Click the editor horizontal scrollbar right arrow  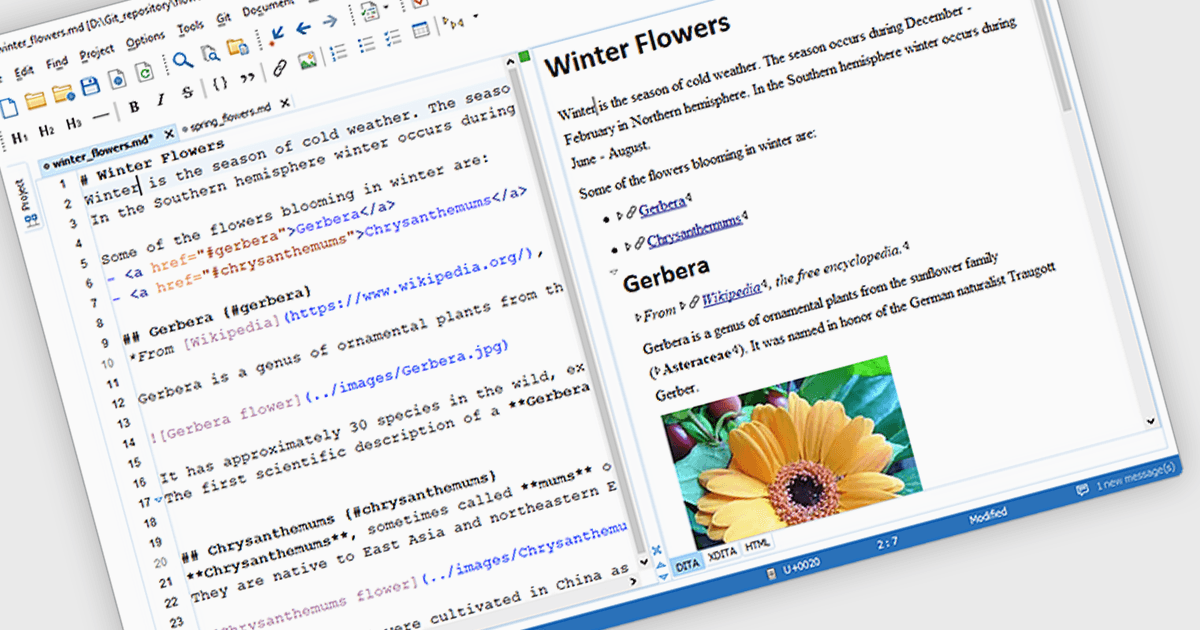point(633,581)
